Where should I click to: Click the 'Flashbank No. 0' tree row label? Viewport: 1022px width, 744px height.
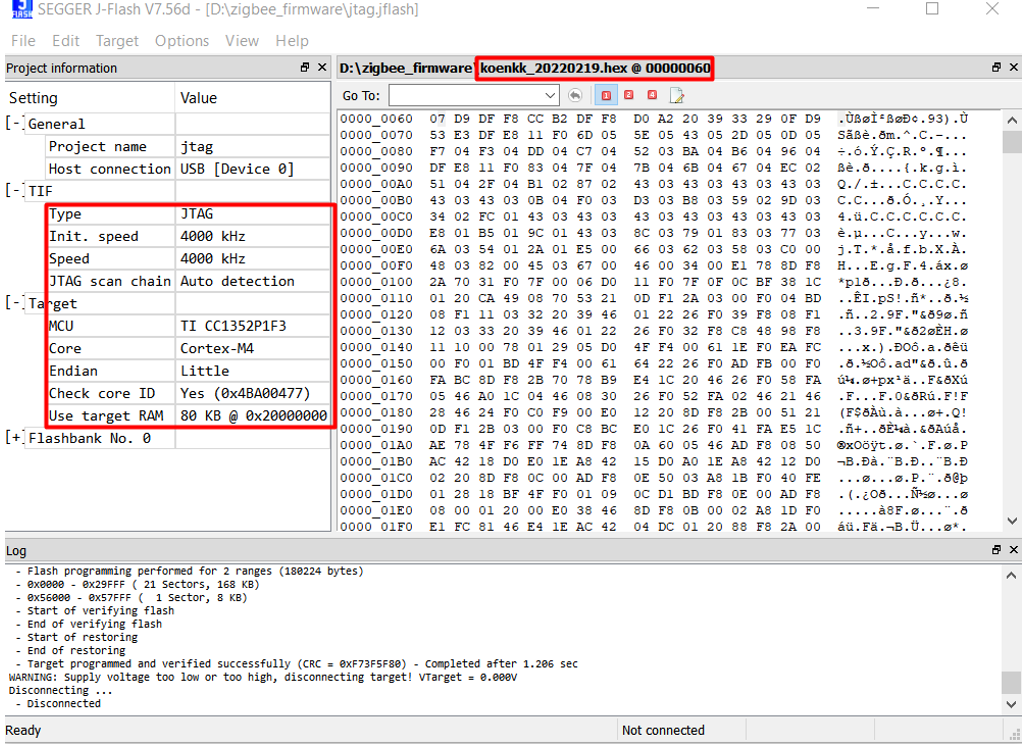tap(89, 438)
